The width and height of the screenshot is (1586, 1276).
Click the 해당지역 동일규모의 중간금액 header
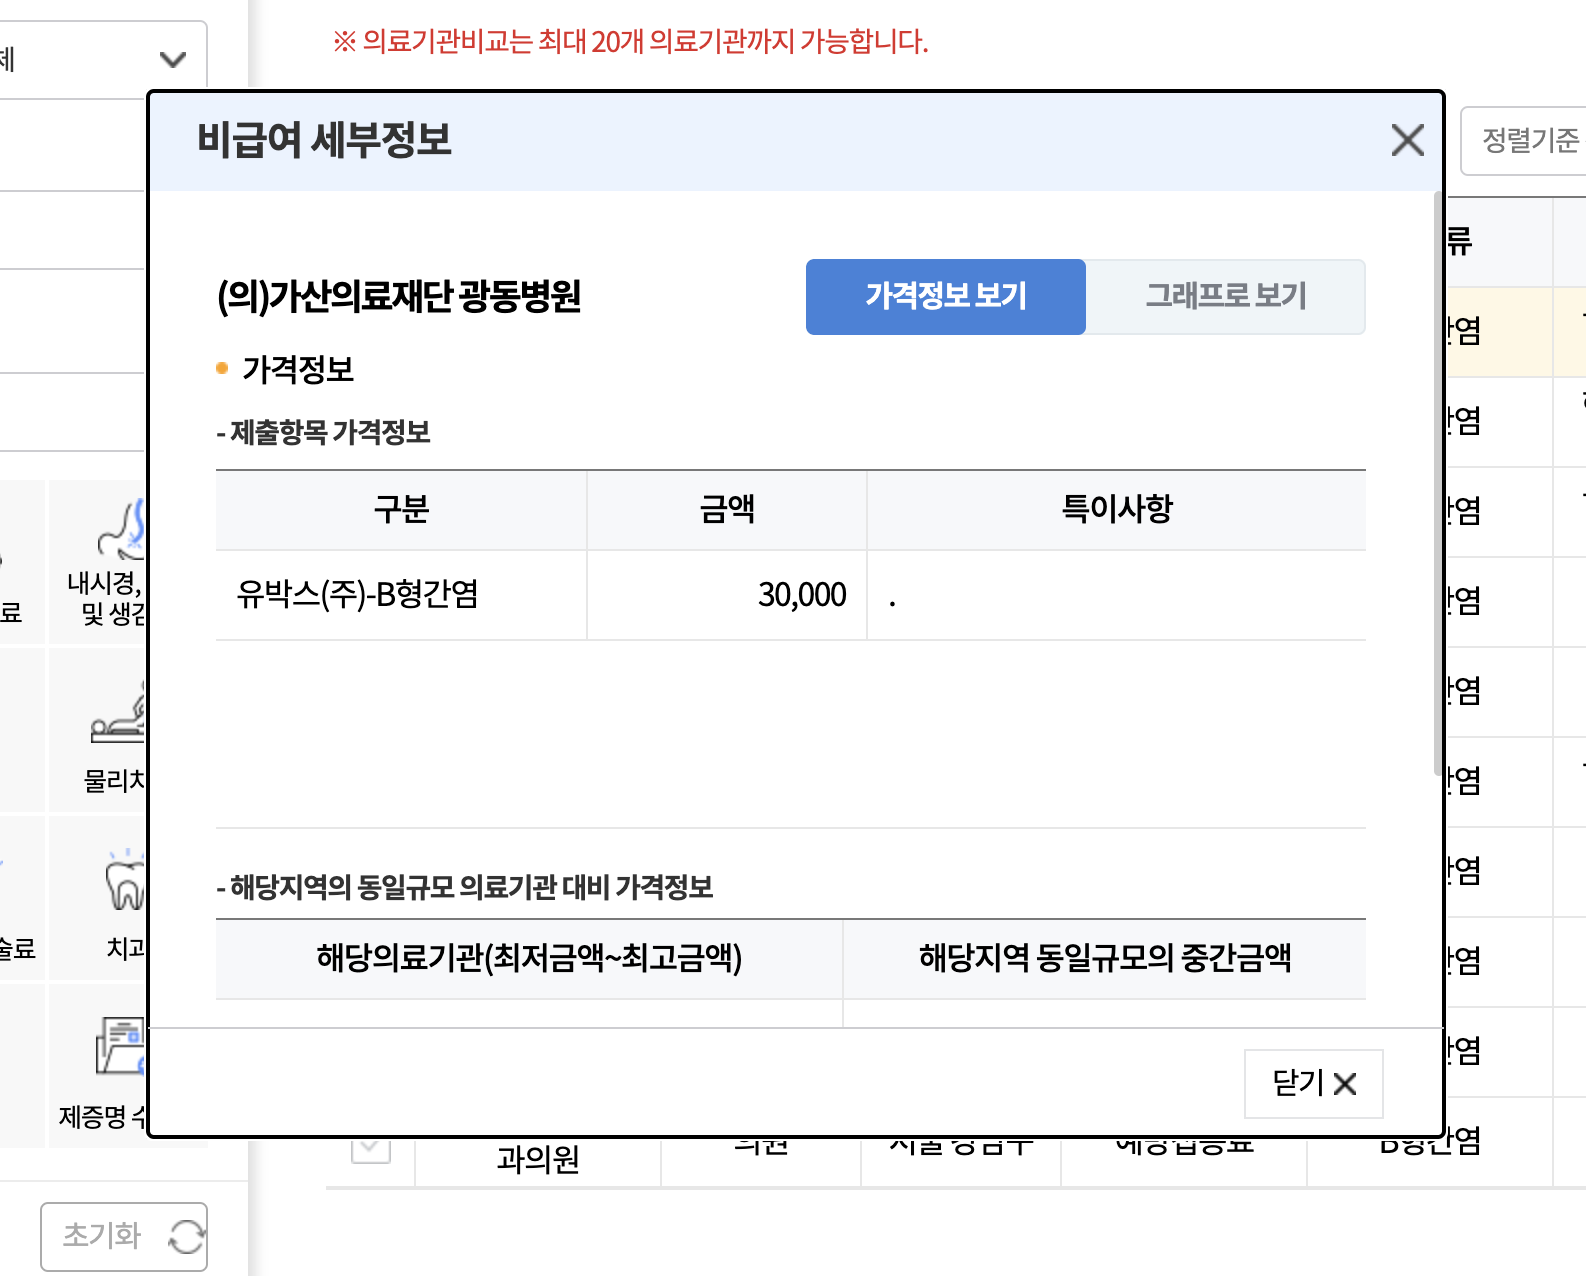tap(1105, 958)
